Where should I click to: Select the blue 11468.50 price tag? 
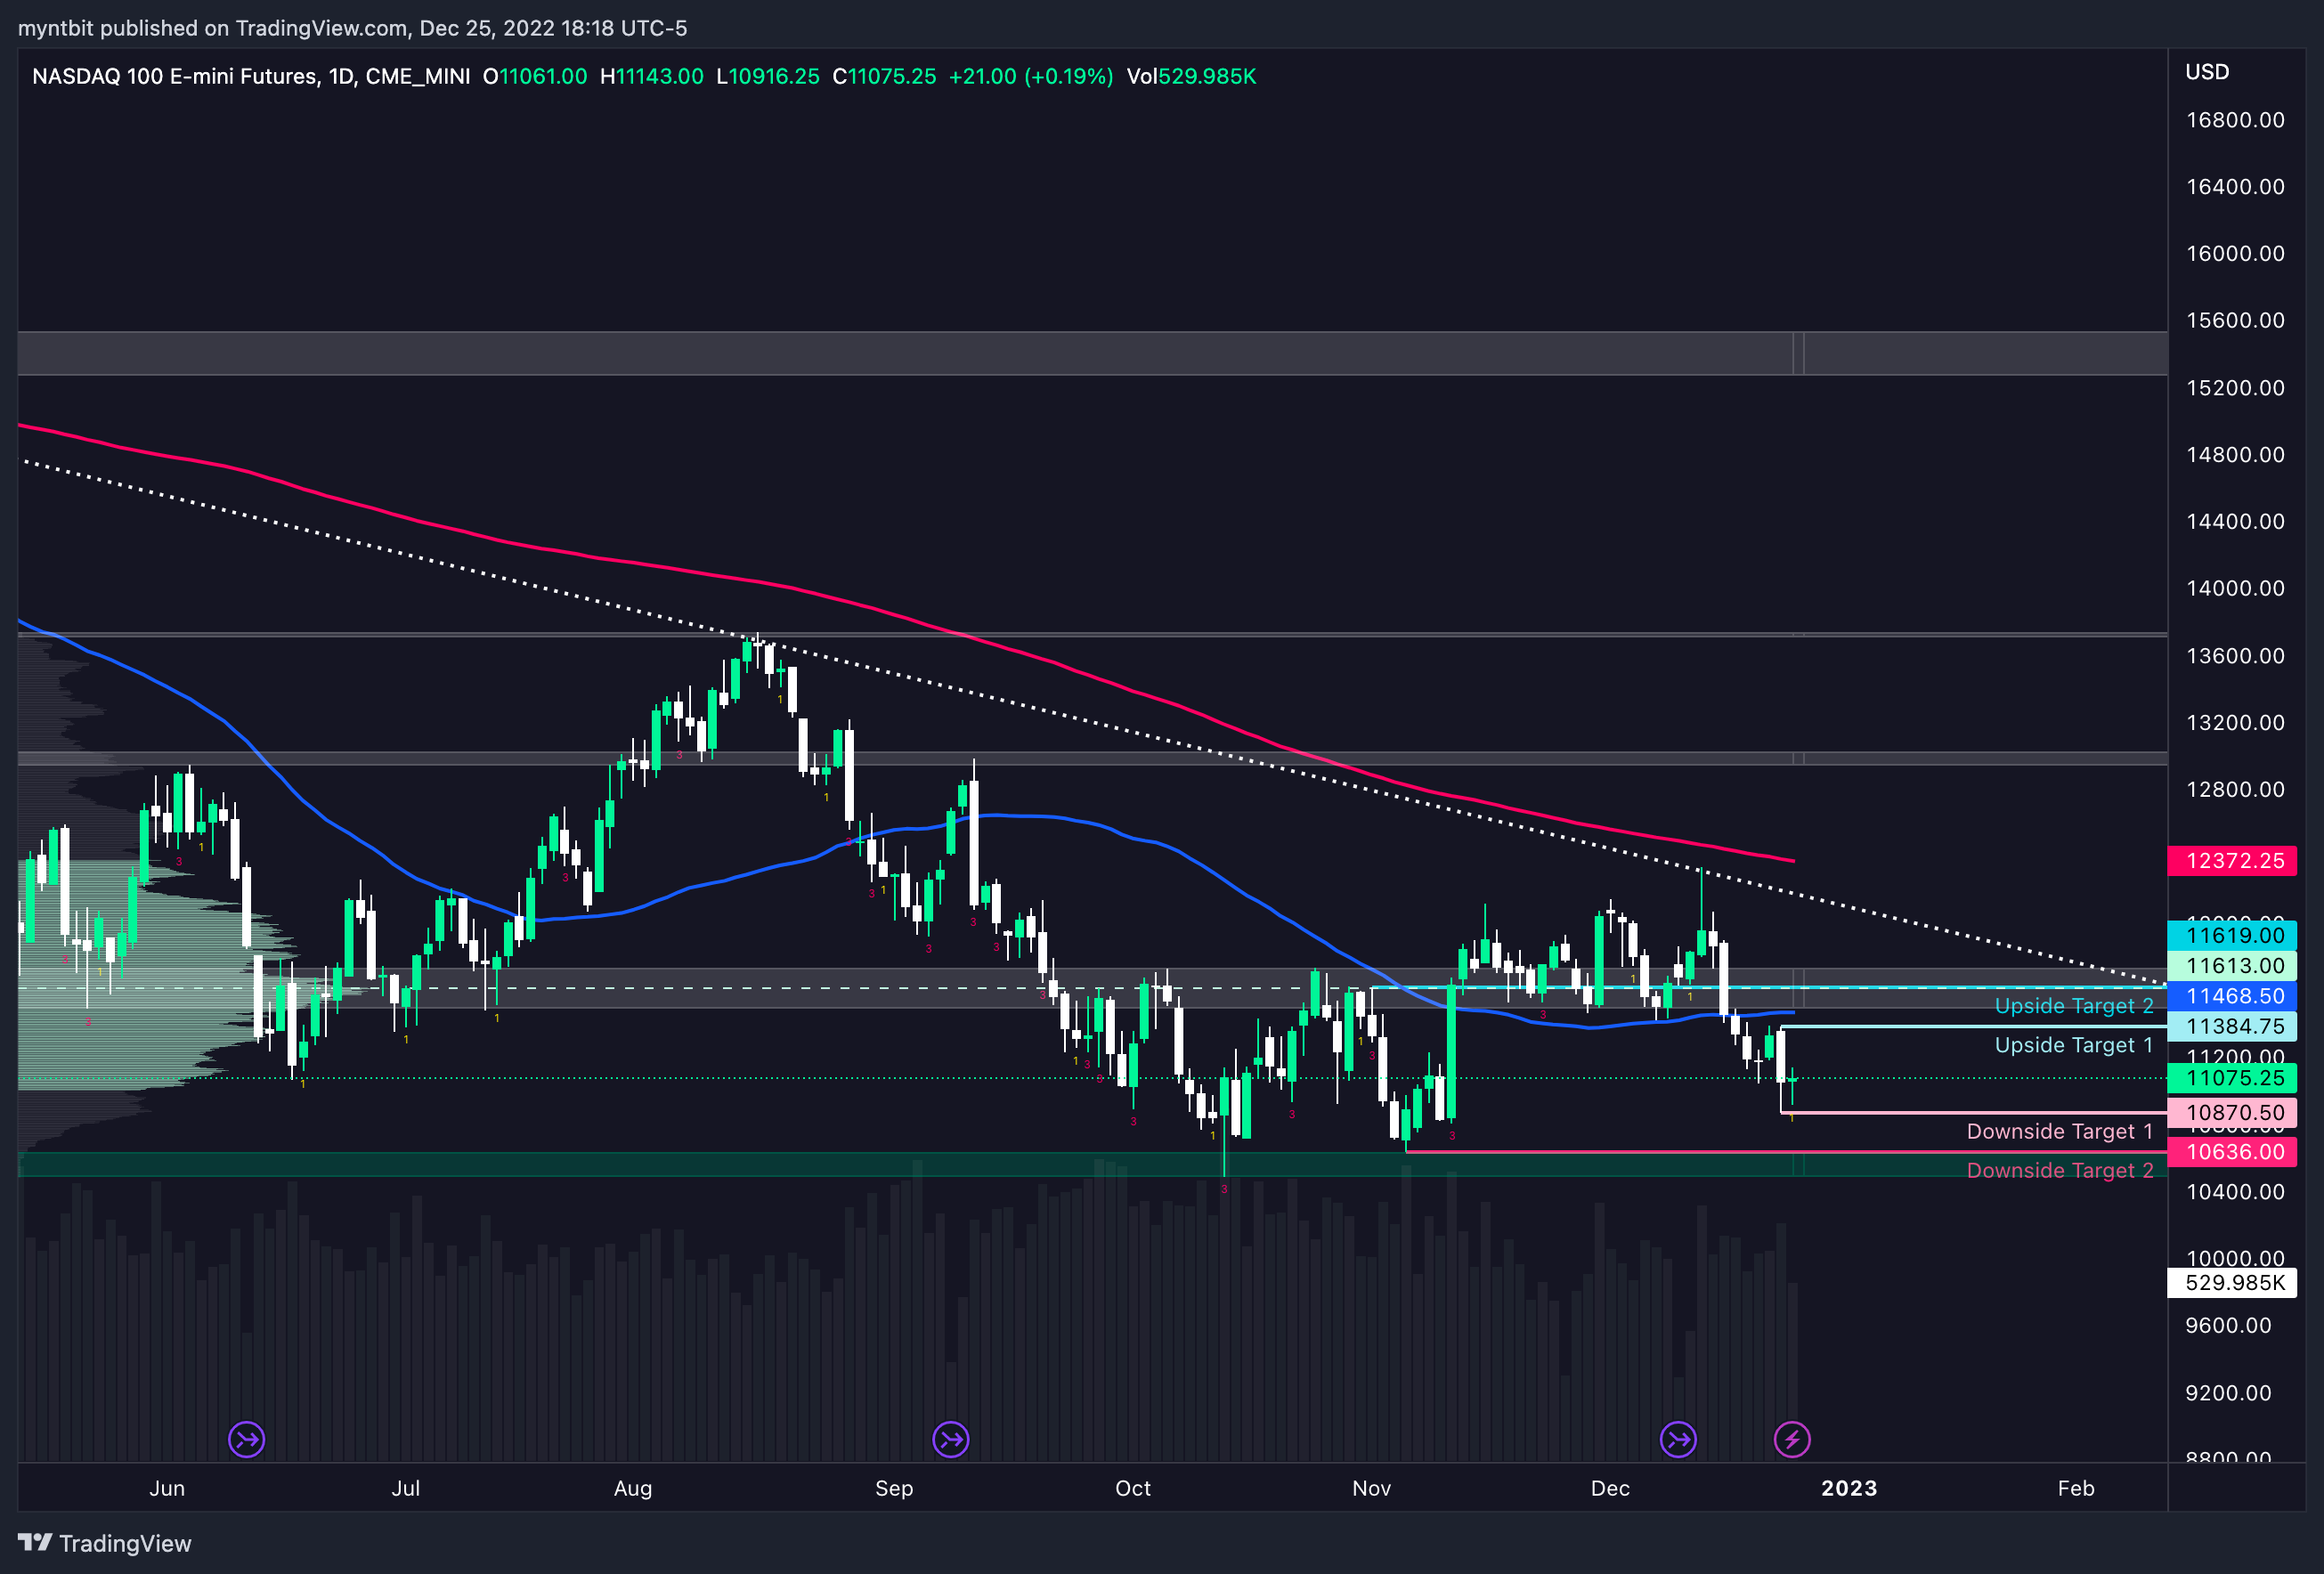[x=2234, y=996]
